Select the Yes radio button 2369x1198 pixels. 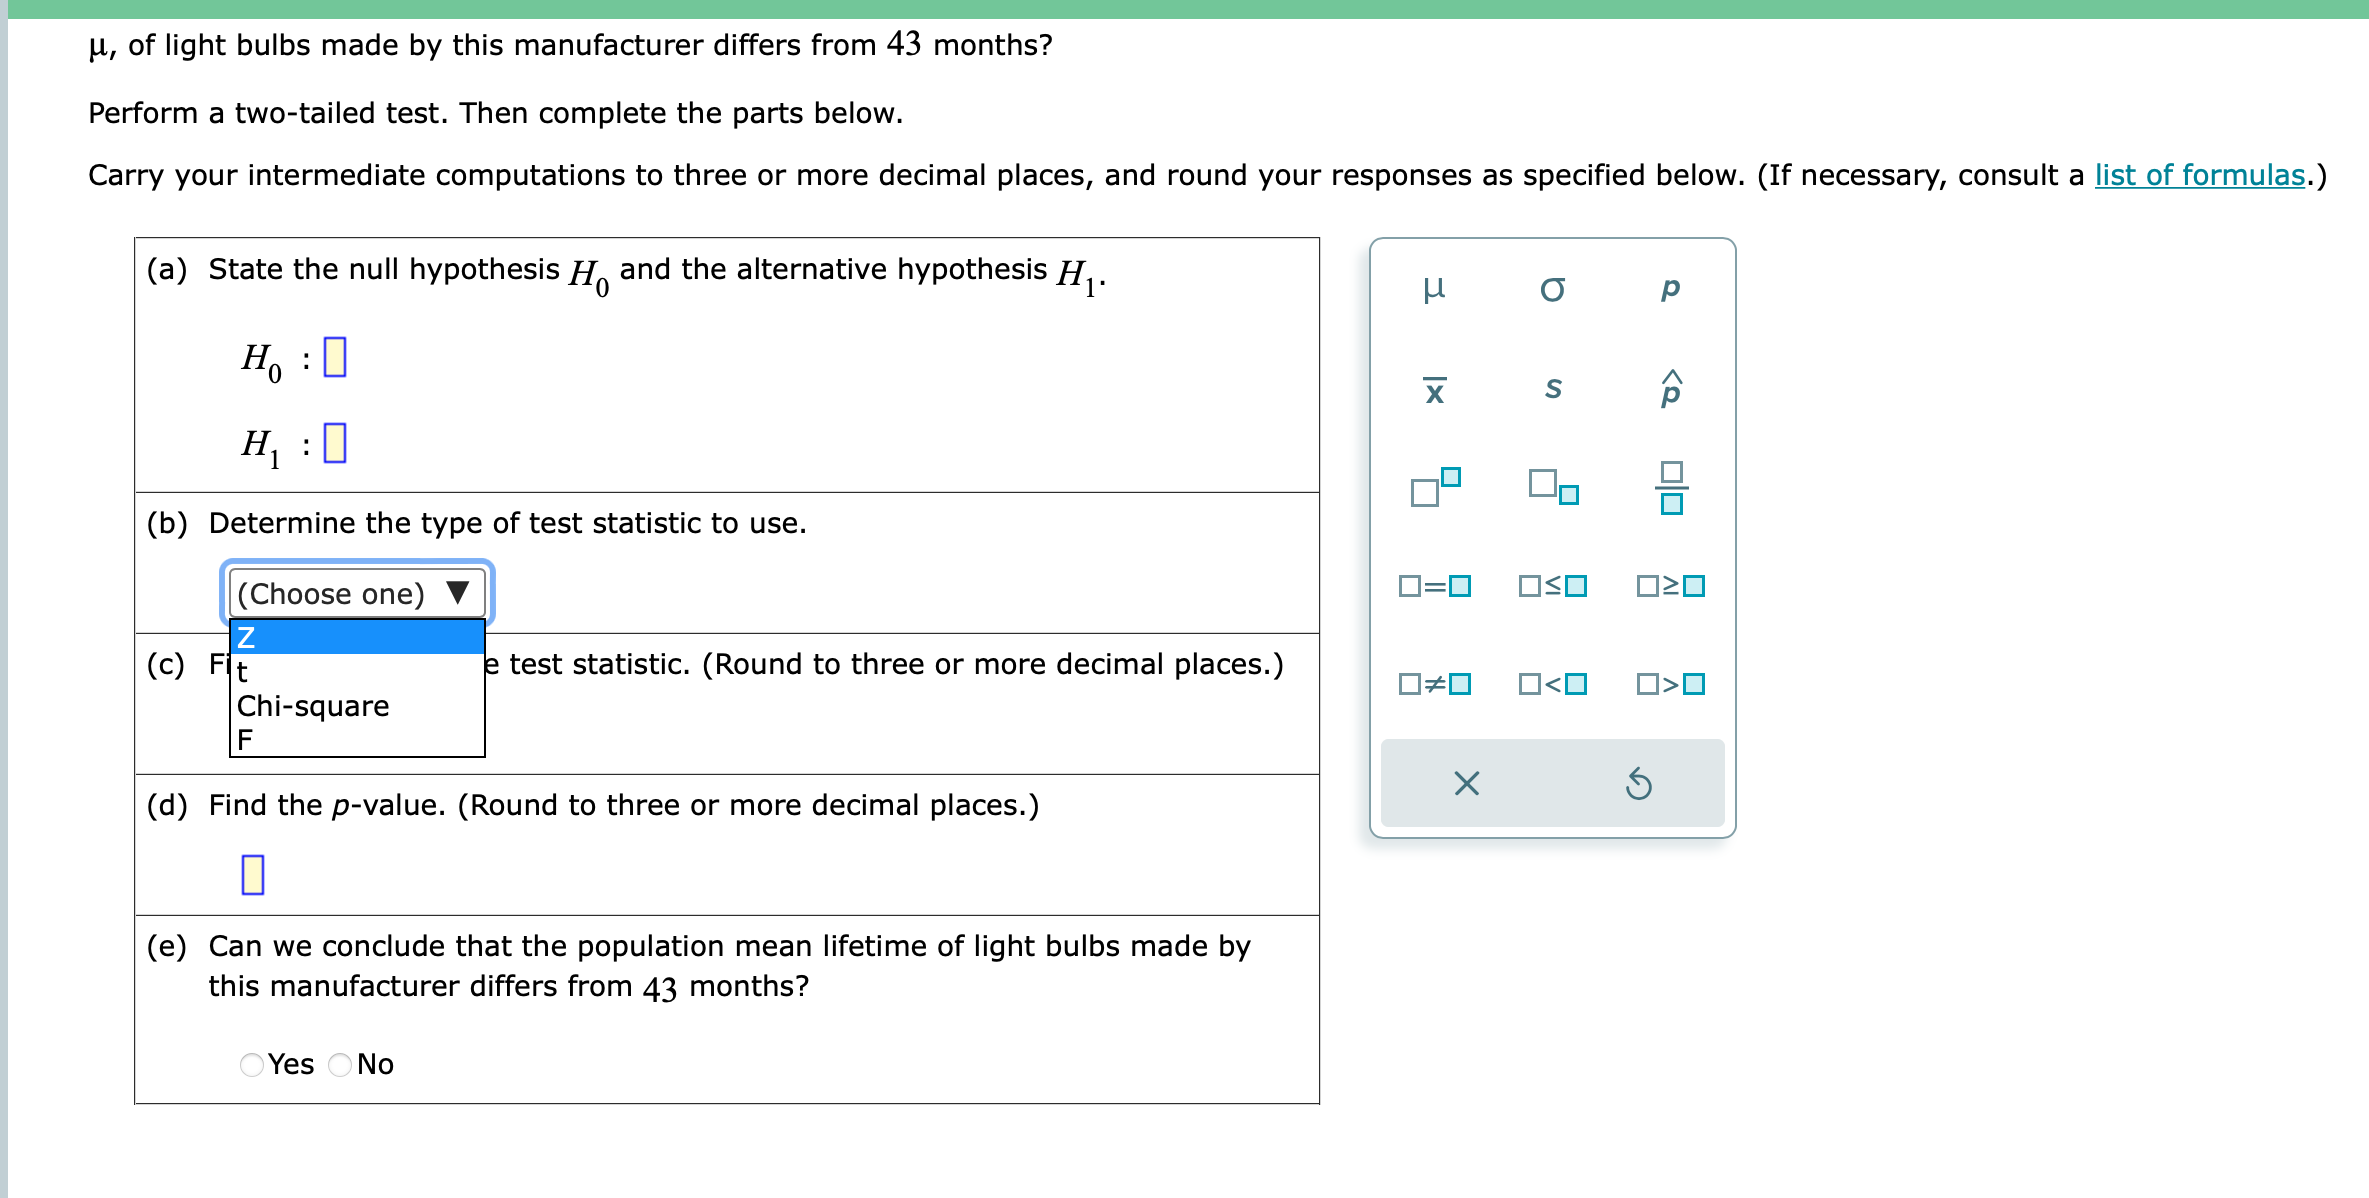tap(250, 1065)
